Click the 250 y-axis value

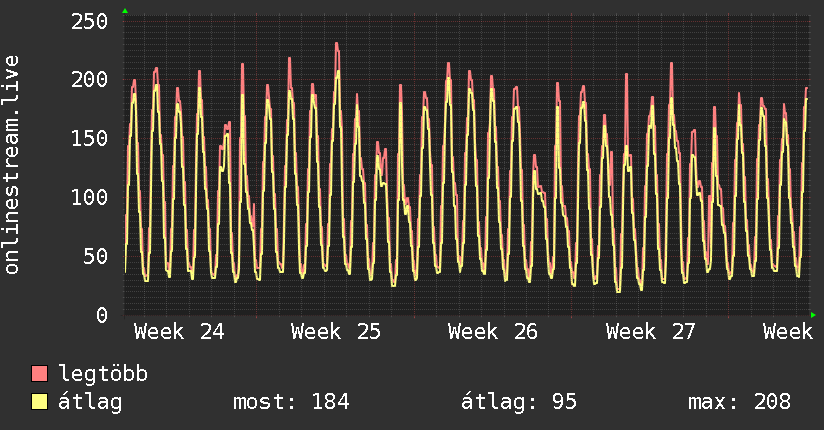[89, 22]
